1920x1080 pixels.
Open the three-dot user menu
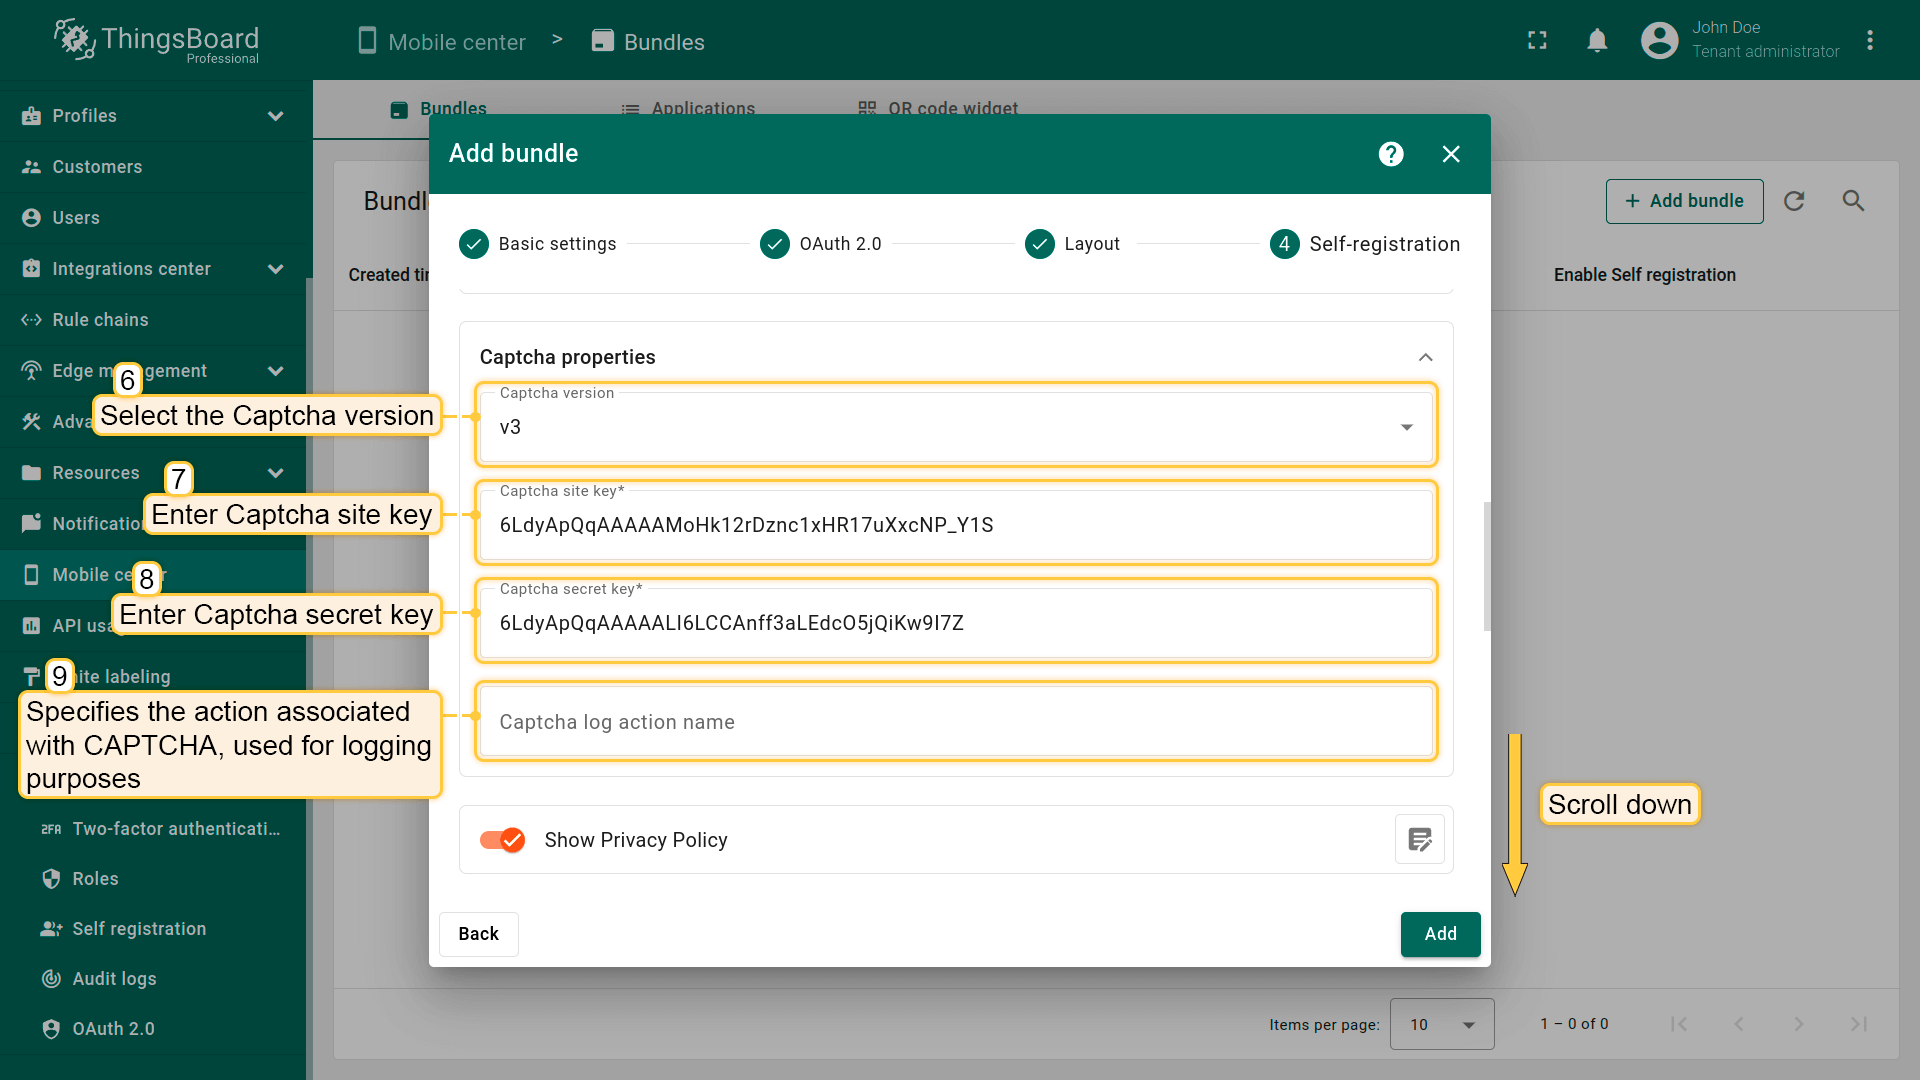(1870, 41)
